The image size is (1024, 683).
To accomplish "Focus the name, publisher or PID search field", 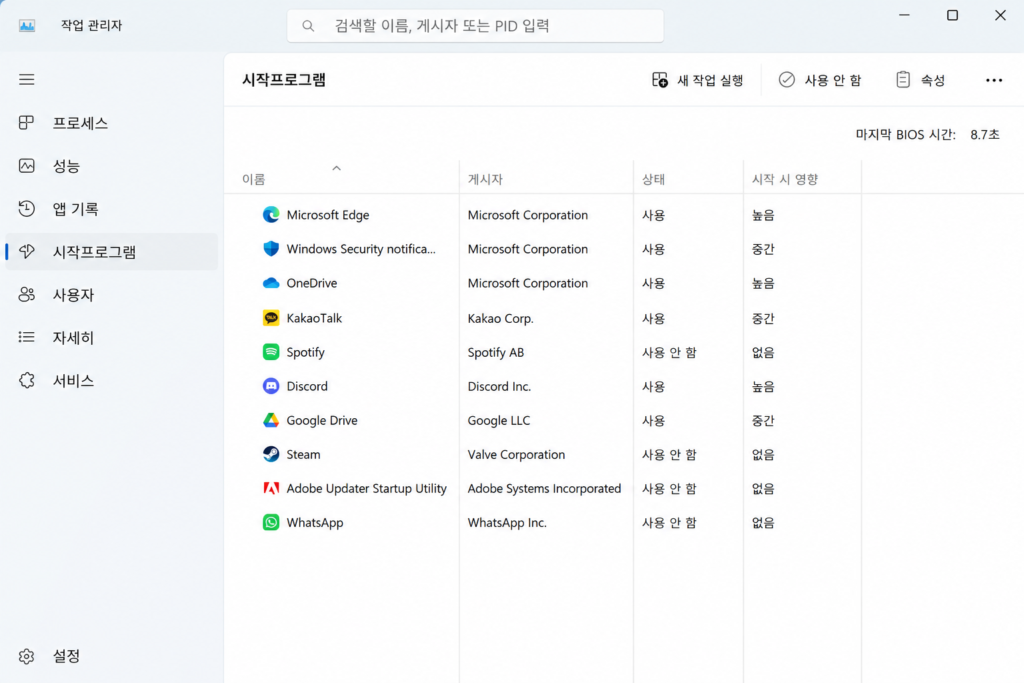I will click(x=475, y=26).
